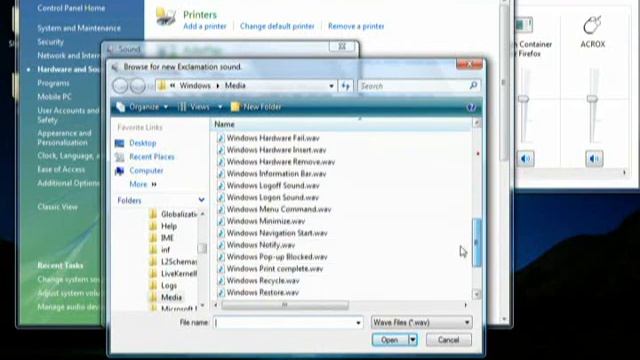This screenshot has width=640, height=360.
Task: Collapse the Folders pane chevron
Action: point(201,200)
